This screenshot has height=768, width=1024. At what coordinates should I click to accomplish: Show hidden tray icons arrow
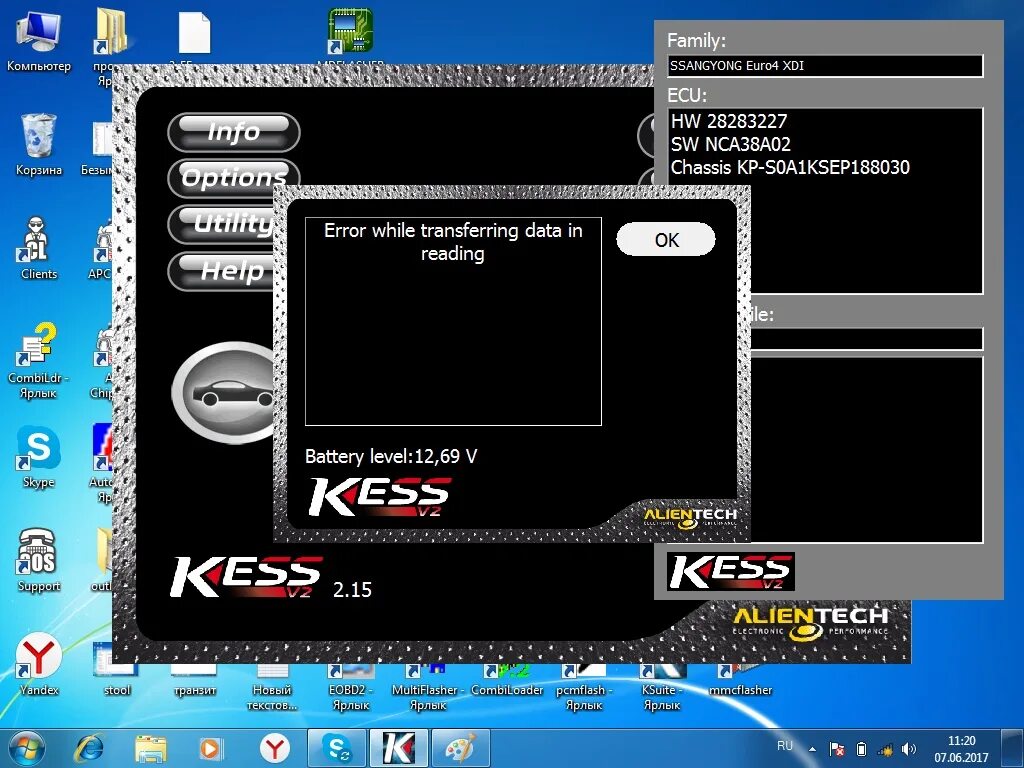(x=812, y=749)
